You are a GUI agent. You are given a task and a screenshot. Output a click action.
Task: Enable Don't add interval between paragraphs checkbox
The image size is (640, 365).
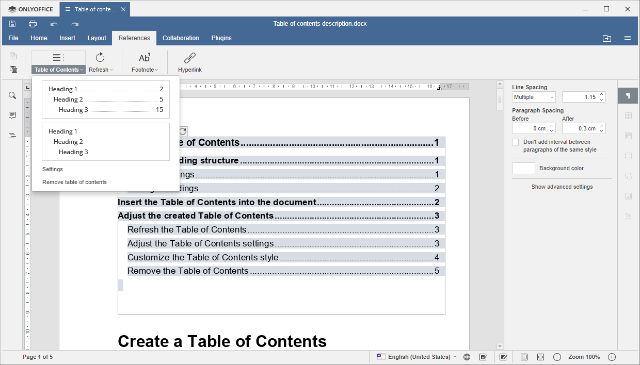(516, 142)
